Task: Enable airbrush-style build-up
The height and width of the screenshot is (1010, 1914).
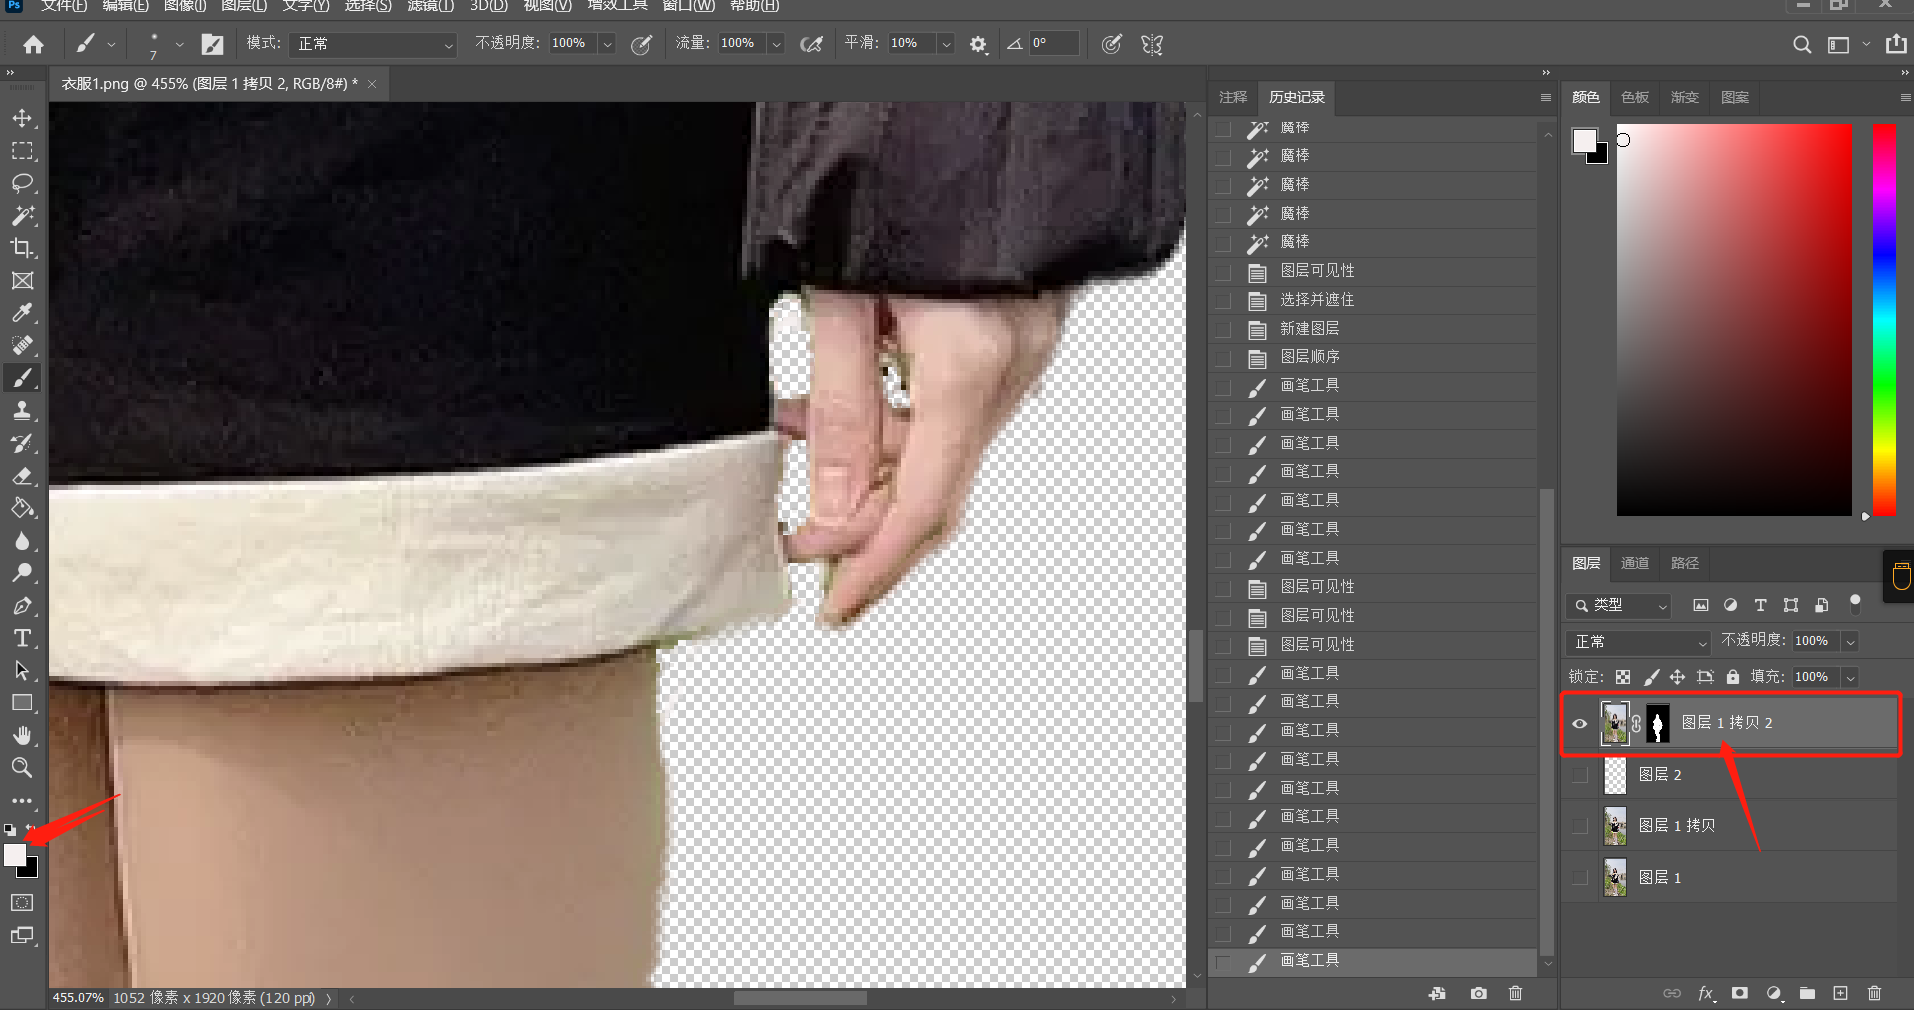Action: (x=811, y=44)
